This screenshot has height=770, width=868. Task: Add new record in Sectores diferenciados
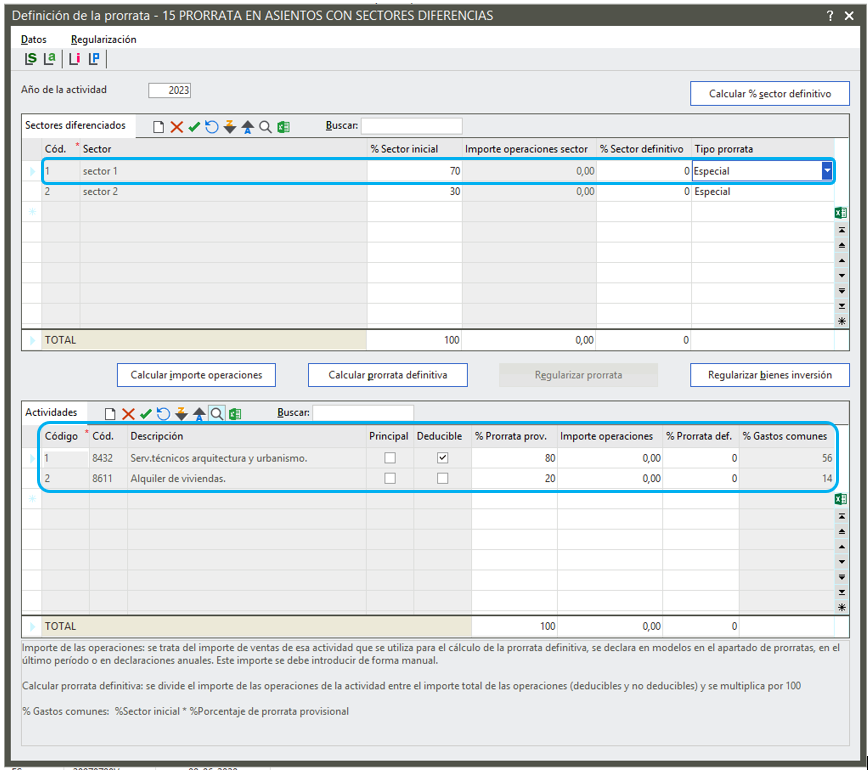(x=158, y=127)
